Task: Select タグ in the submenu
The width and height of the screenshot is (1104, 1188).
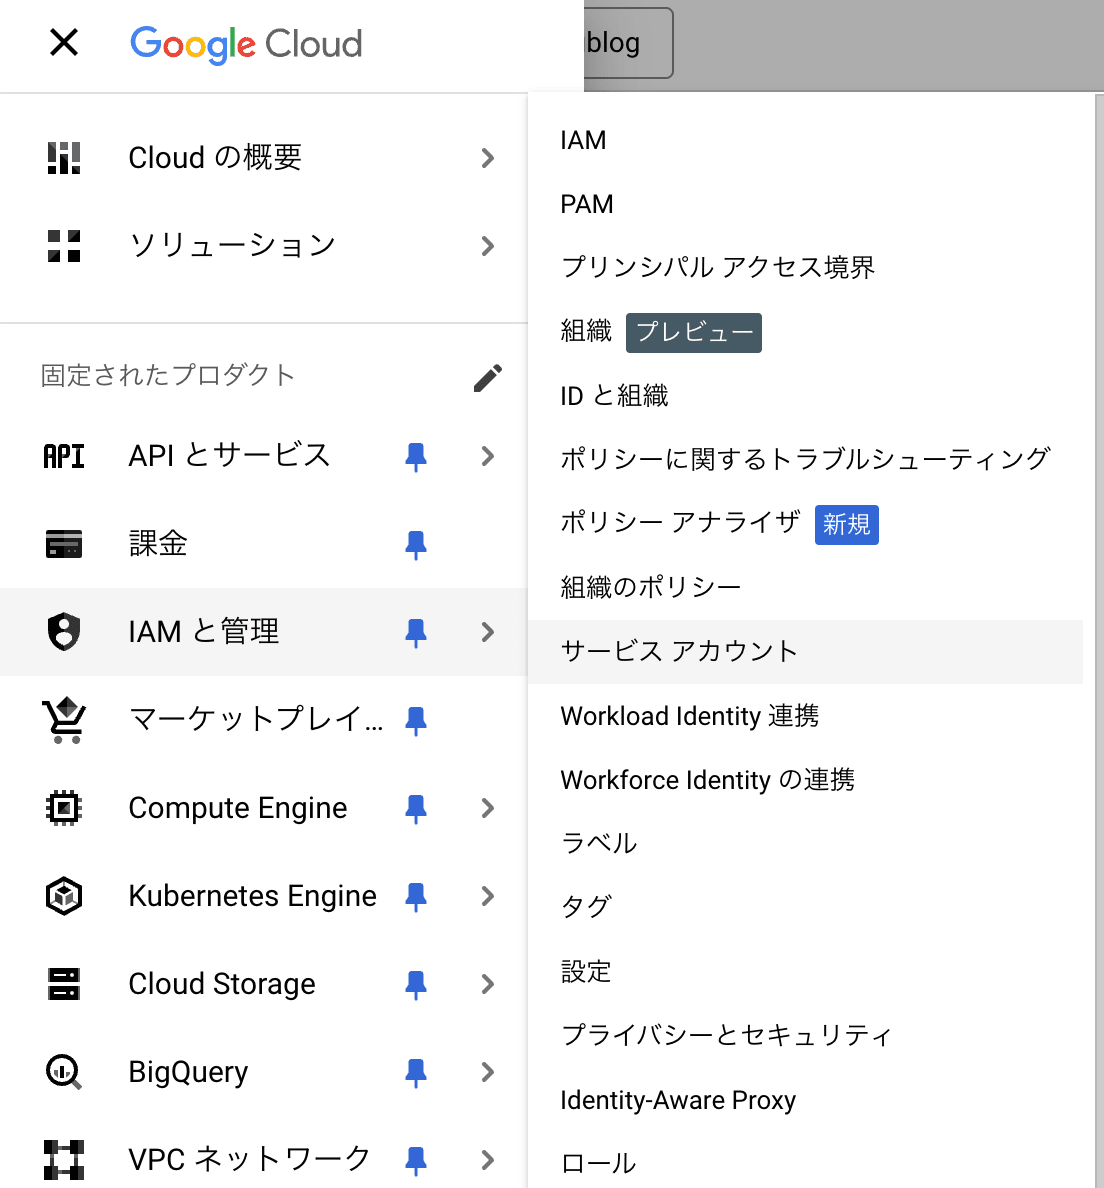Action: click(805, 907)
